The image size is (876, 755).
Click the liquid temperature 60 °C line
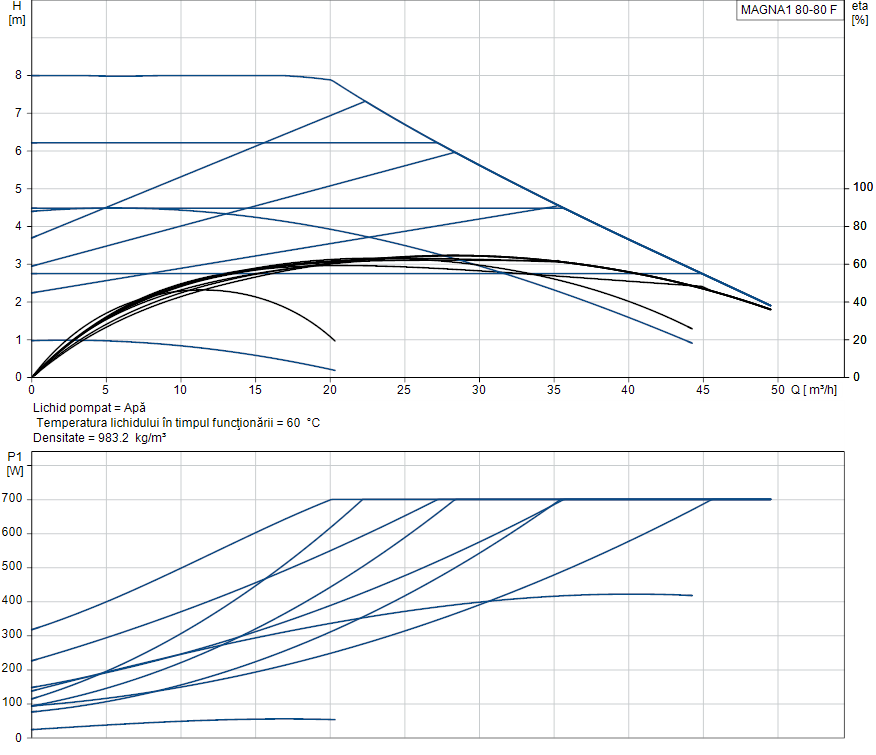(178, 423)
